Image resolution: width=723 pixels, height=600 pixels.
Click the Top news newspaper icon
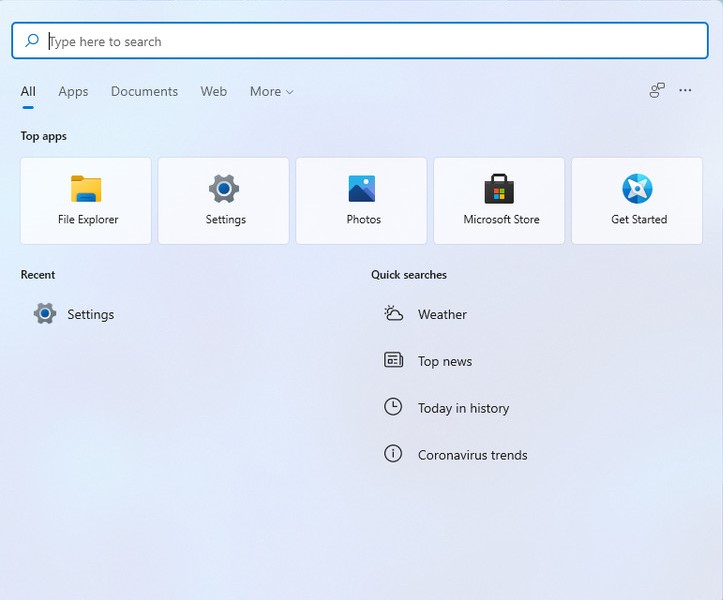pos(393,360)
